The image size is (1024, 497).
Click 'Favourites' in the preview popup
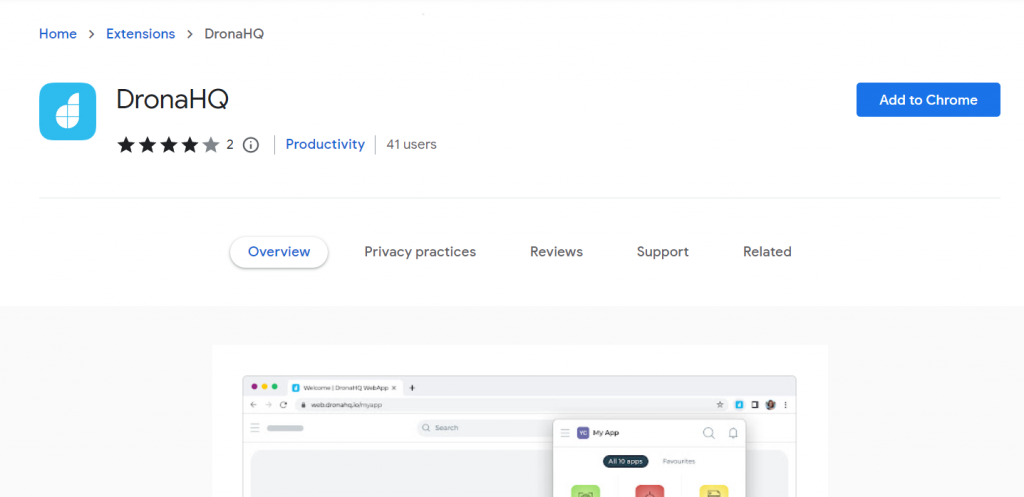679,462
